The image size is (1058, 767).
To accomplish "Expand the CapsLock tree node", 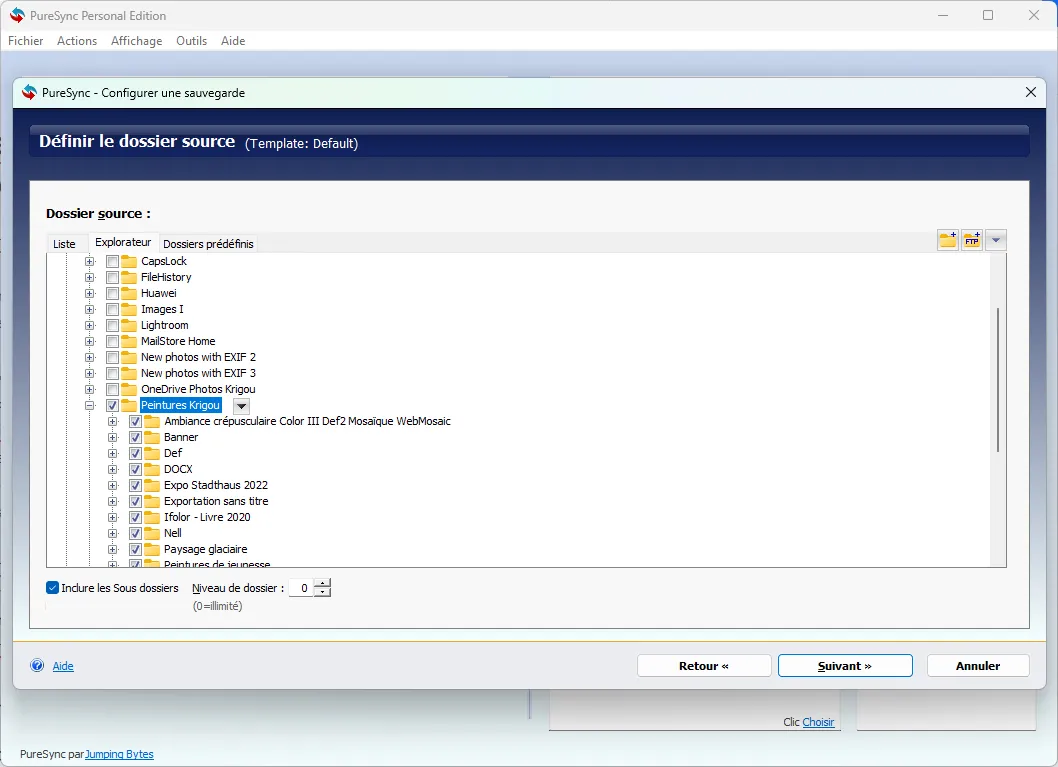I will (x=90, y=261).
